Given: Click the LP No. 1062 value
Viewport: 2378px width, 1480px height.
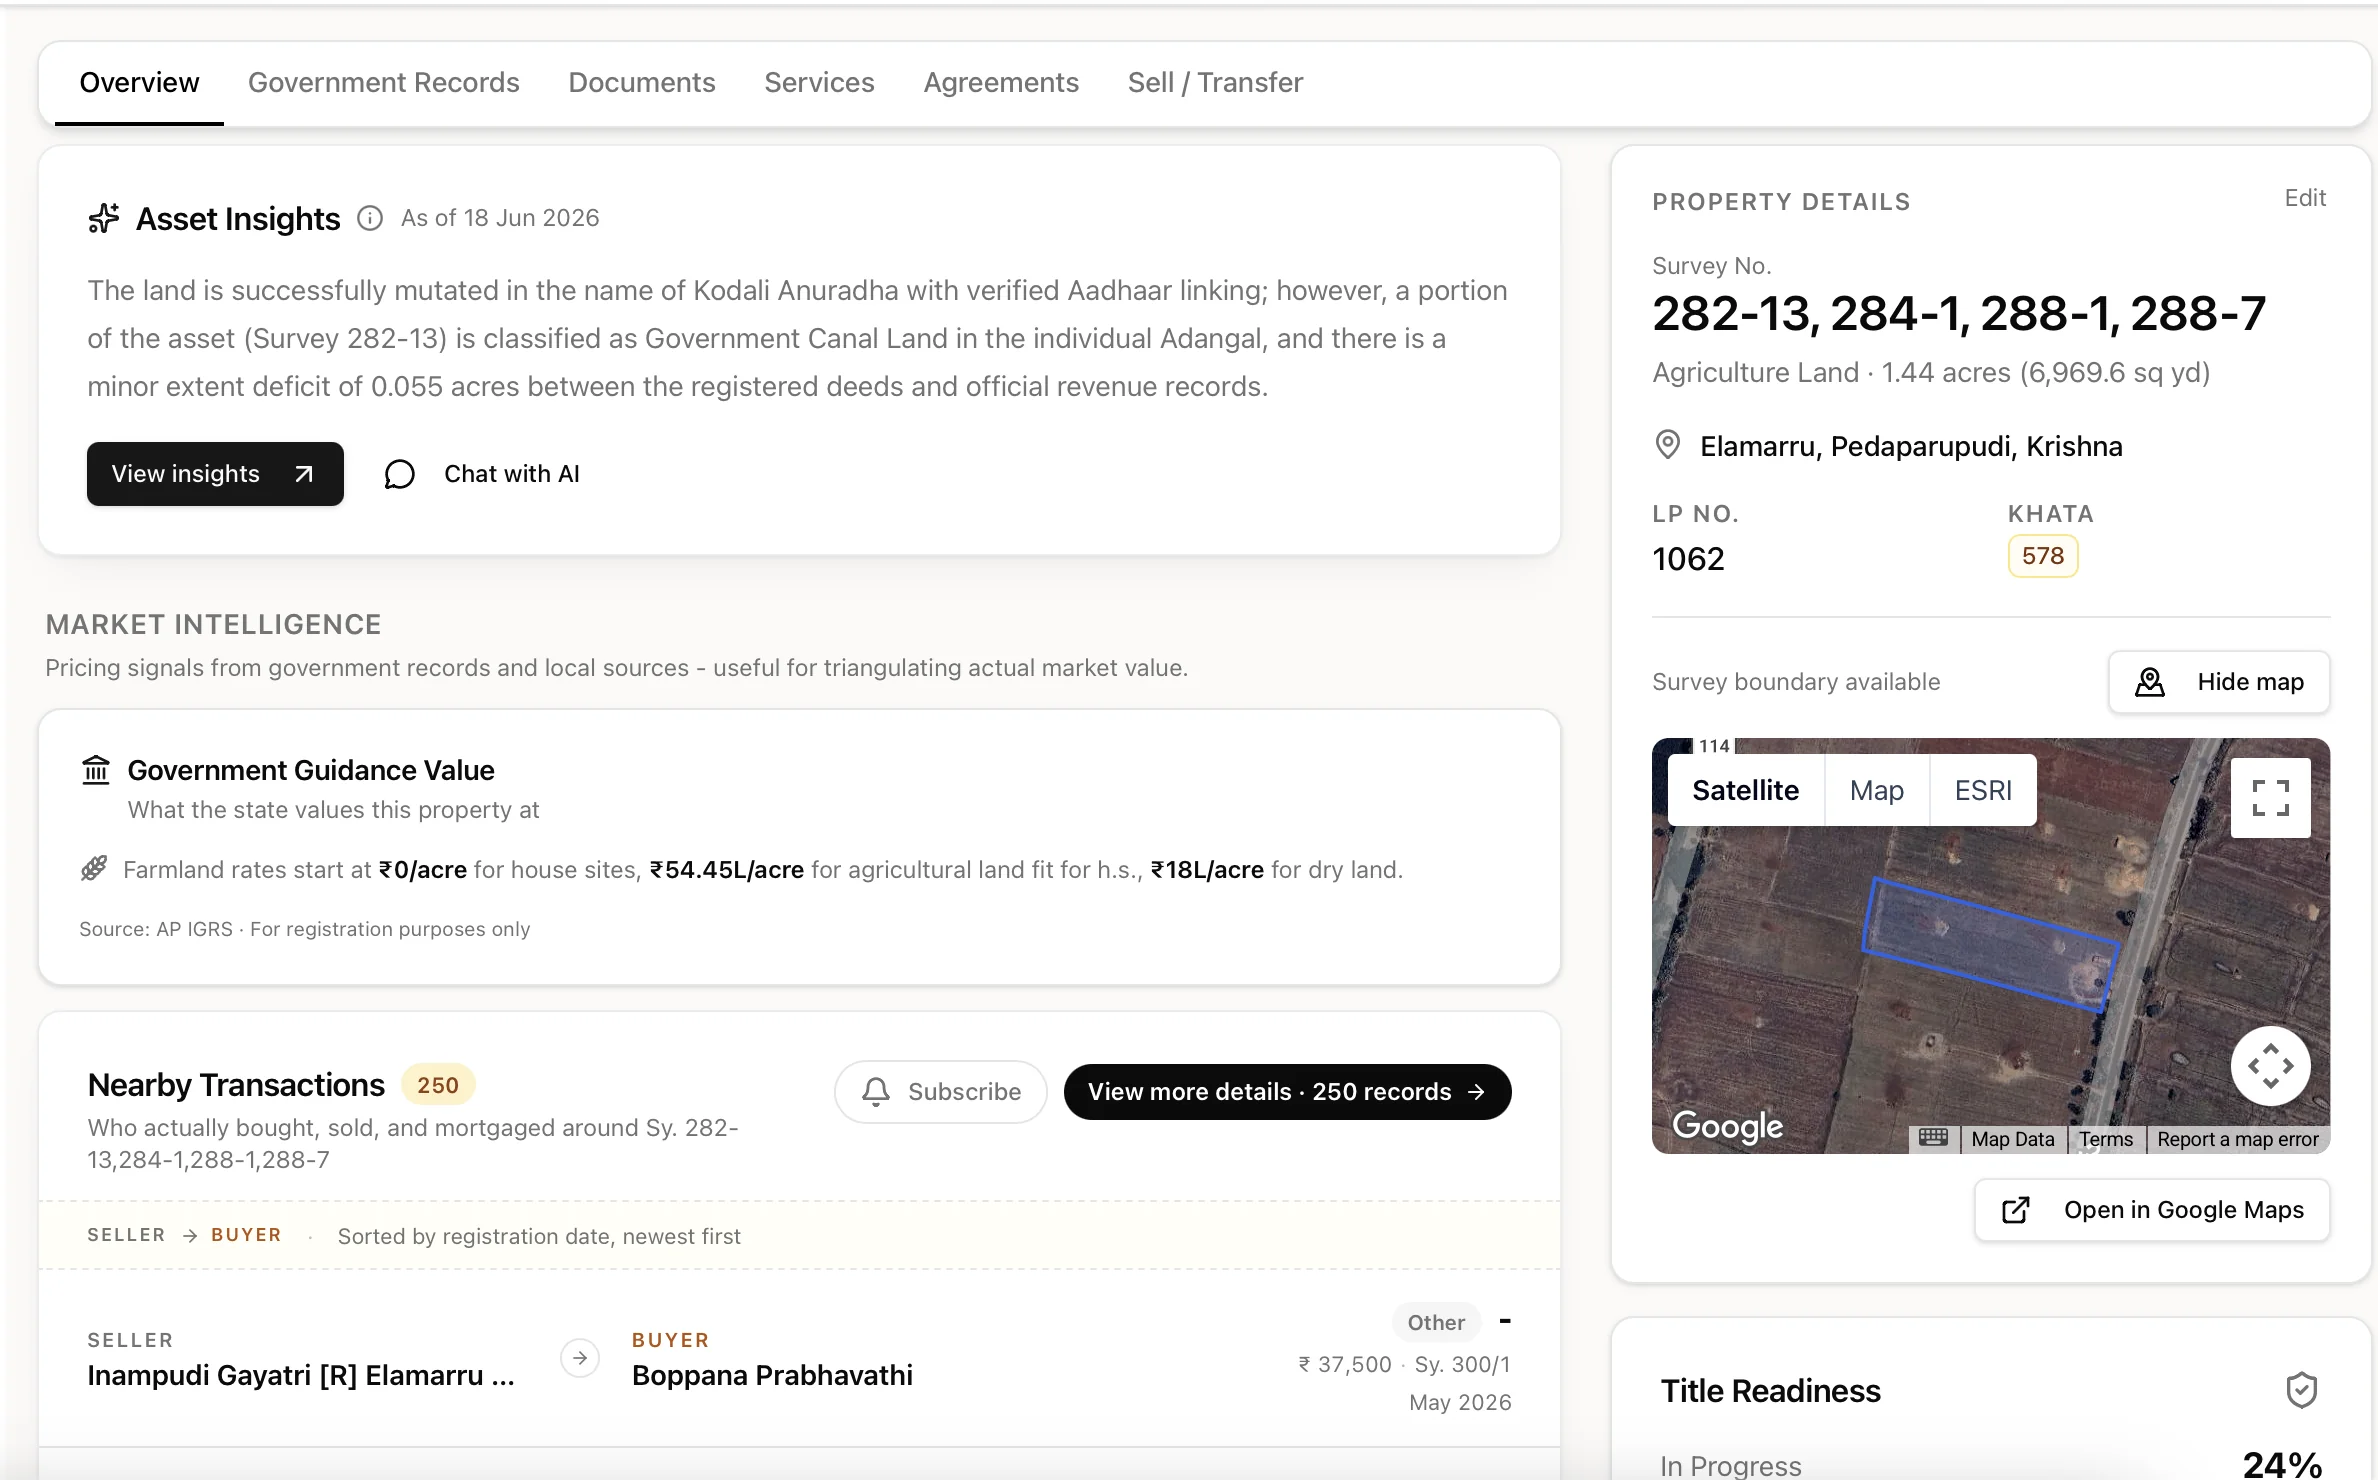Looking at the screenshot, I should point(1689,559).
